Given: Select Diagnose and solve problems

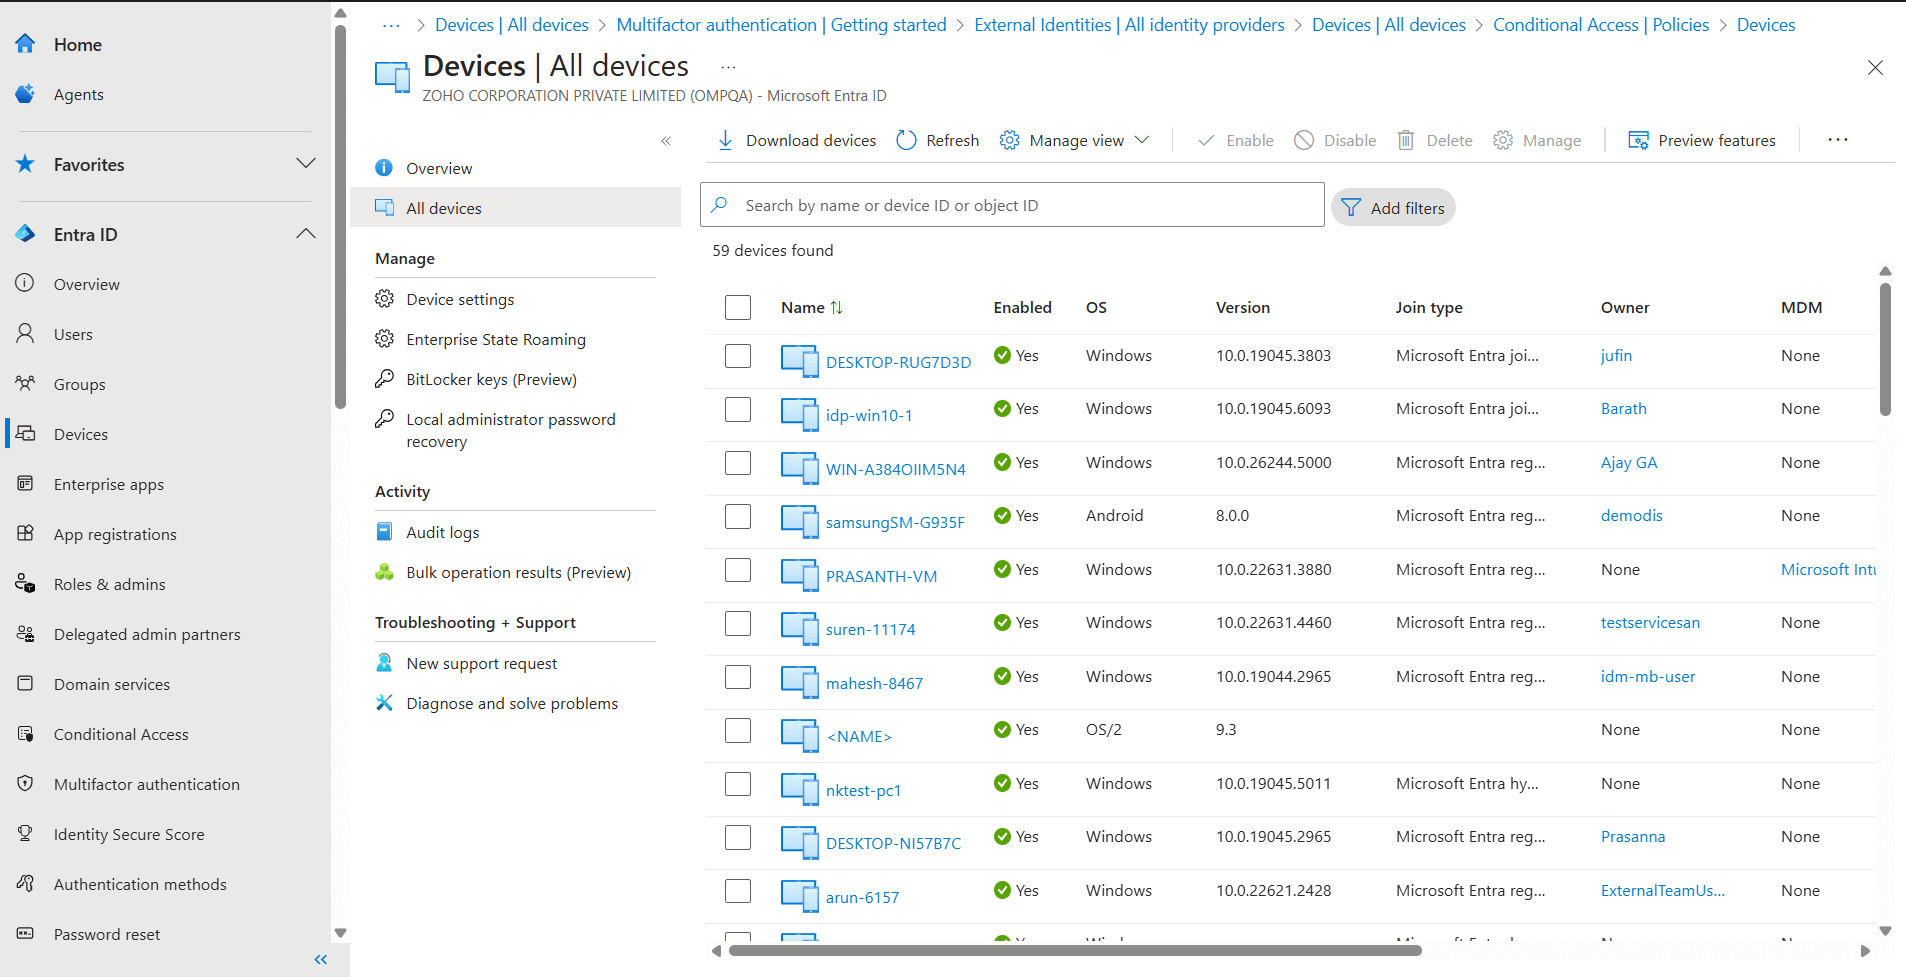Looking at the screenshot, I should pyautogui.click(x=511, y=702).
